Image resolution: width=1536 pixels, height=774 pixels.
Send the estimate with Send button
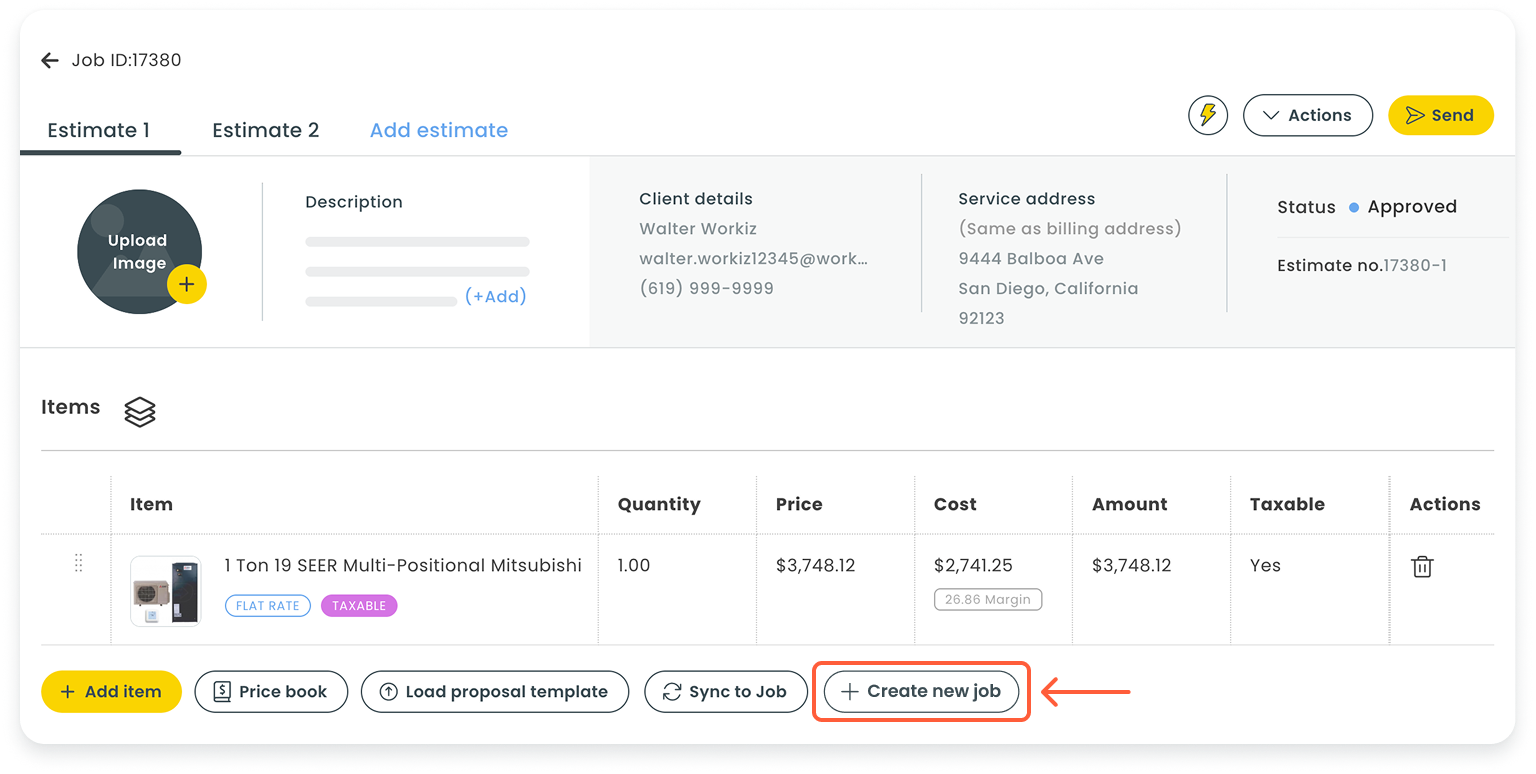click(x=1440, y=115)
